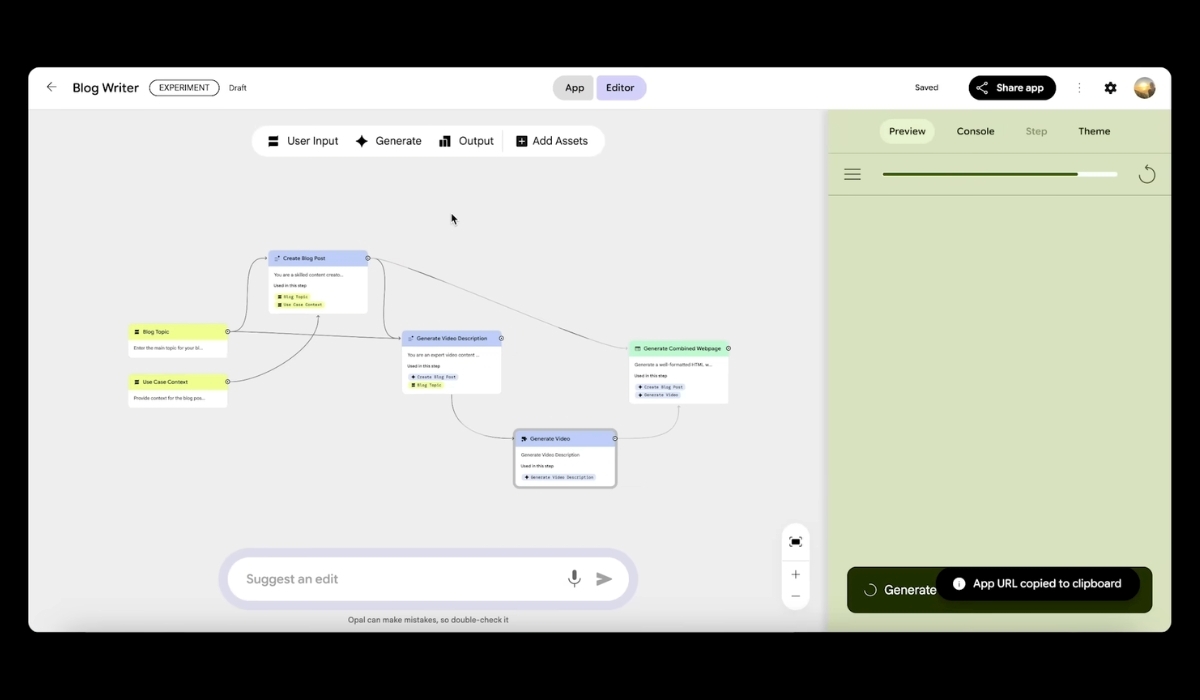Open the Theme tab

pos(1094,131)
